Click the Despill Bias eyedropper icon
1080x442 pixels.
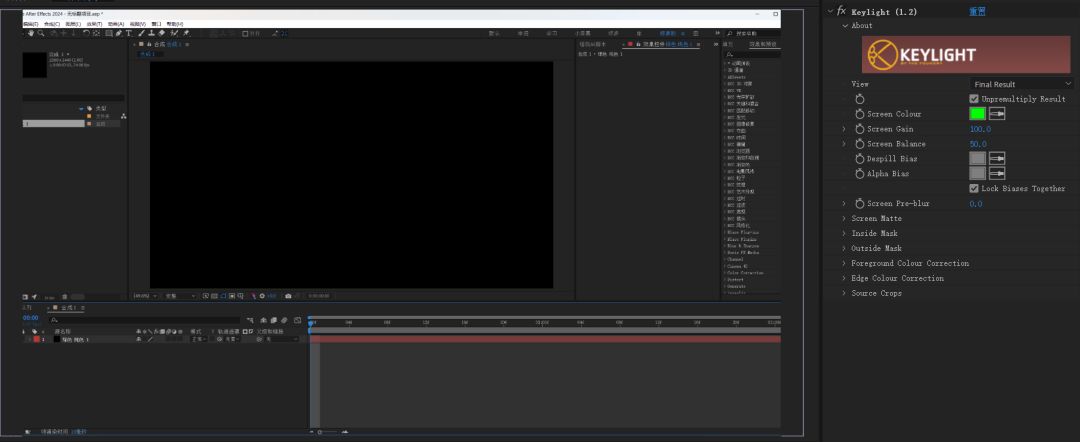point(997,158)
